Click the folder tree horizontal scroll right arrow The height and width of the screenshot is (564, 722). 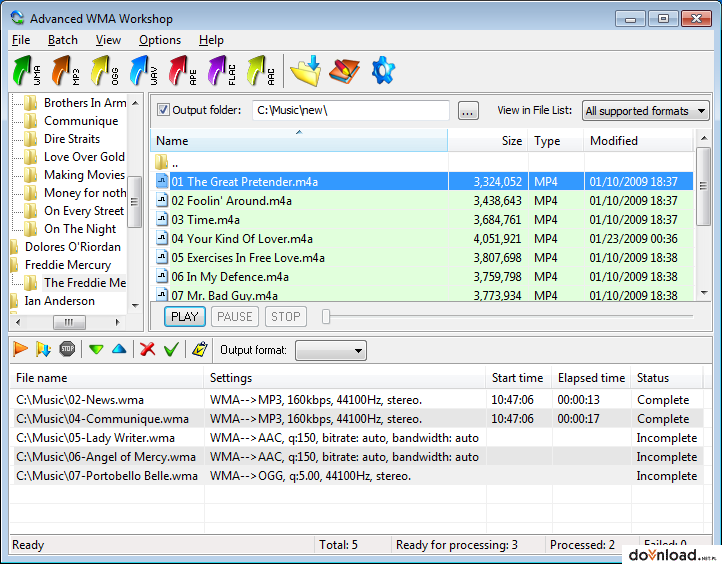point(117,322)
